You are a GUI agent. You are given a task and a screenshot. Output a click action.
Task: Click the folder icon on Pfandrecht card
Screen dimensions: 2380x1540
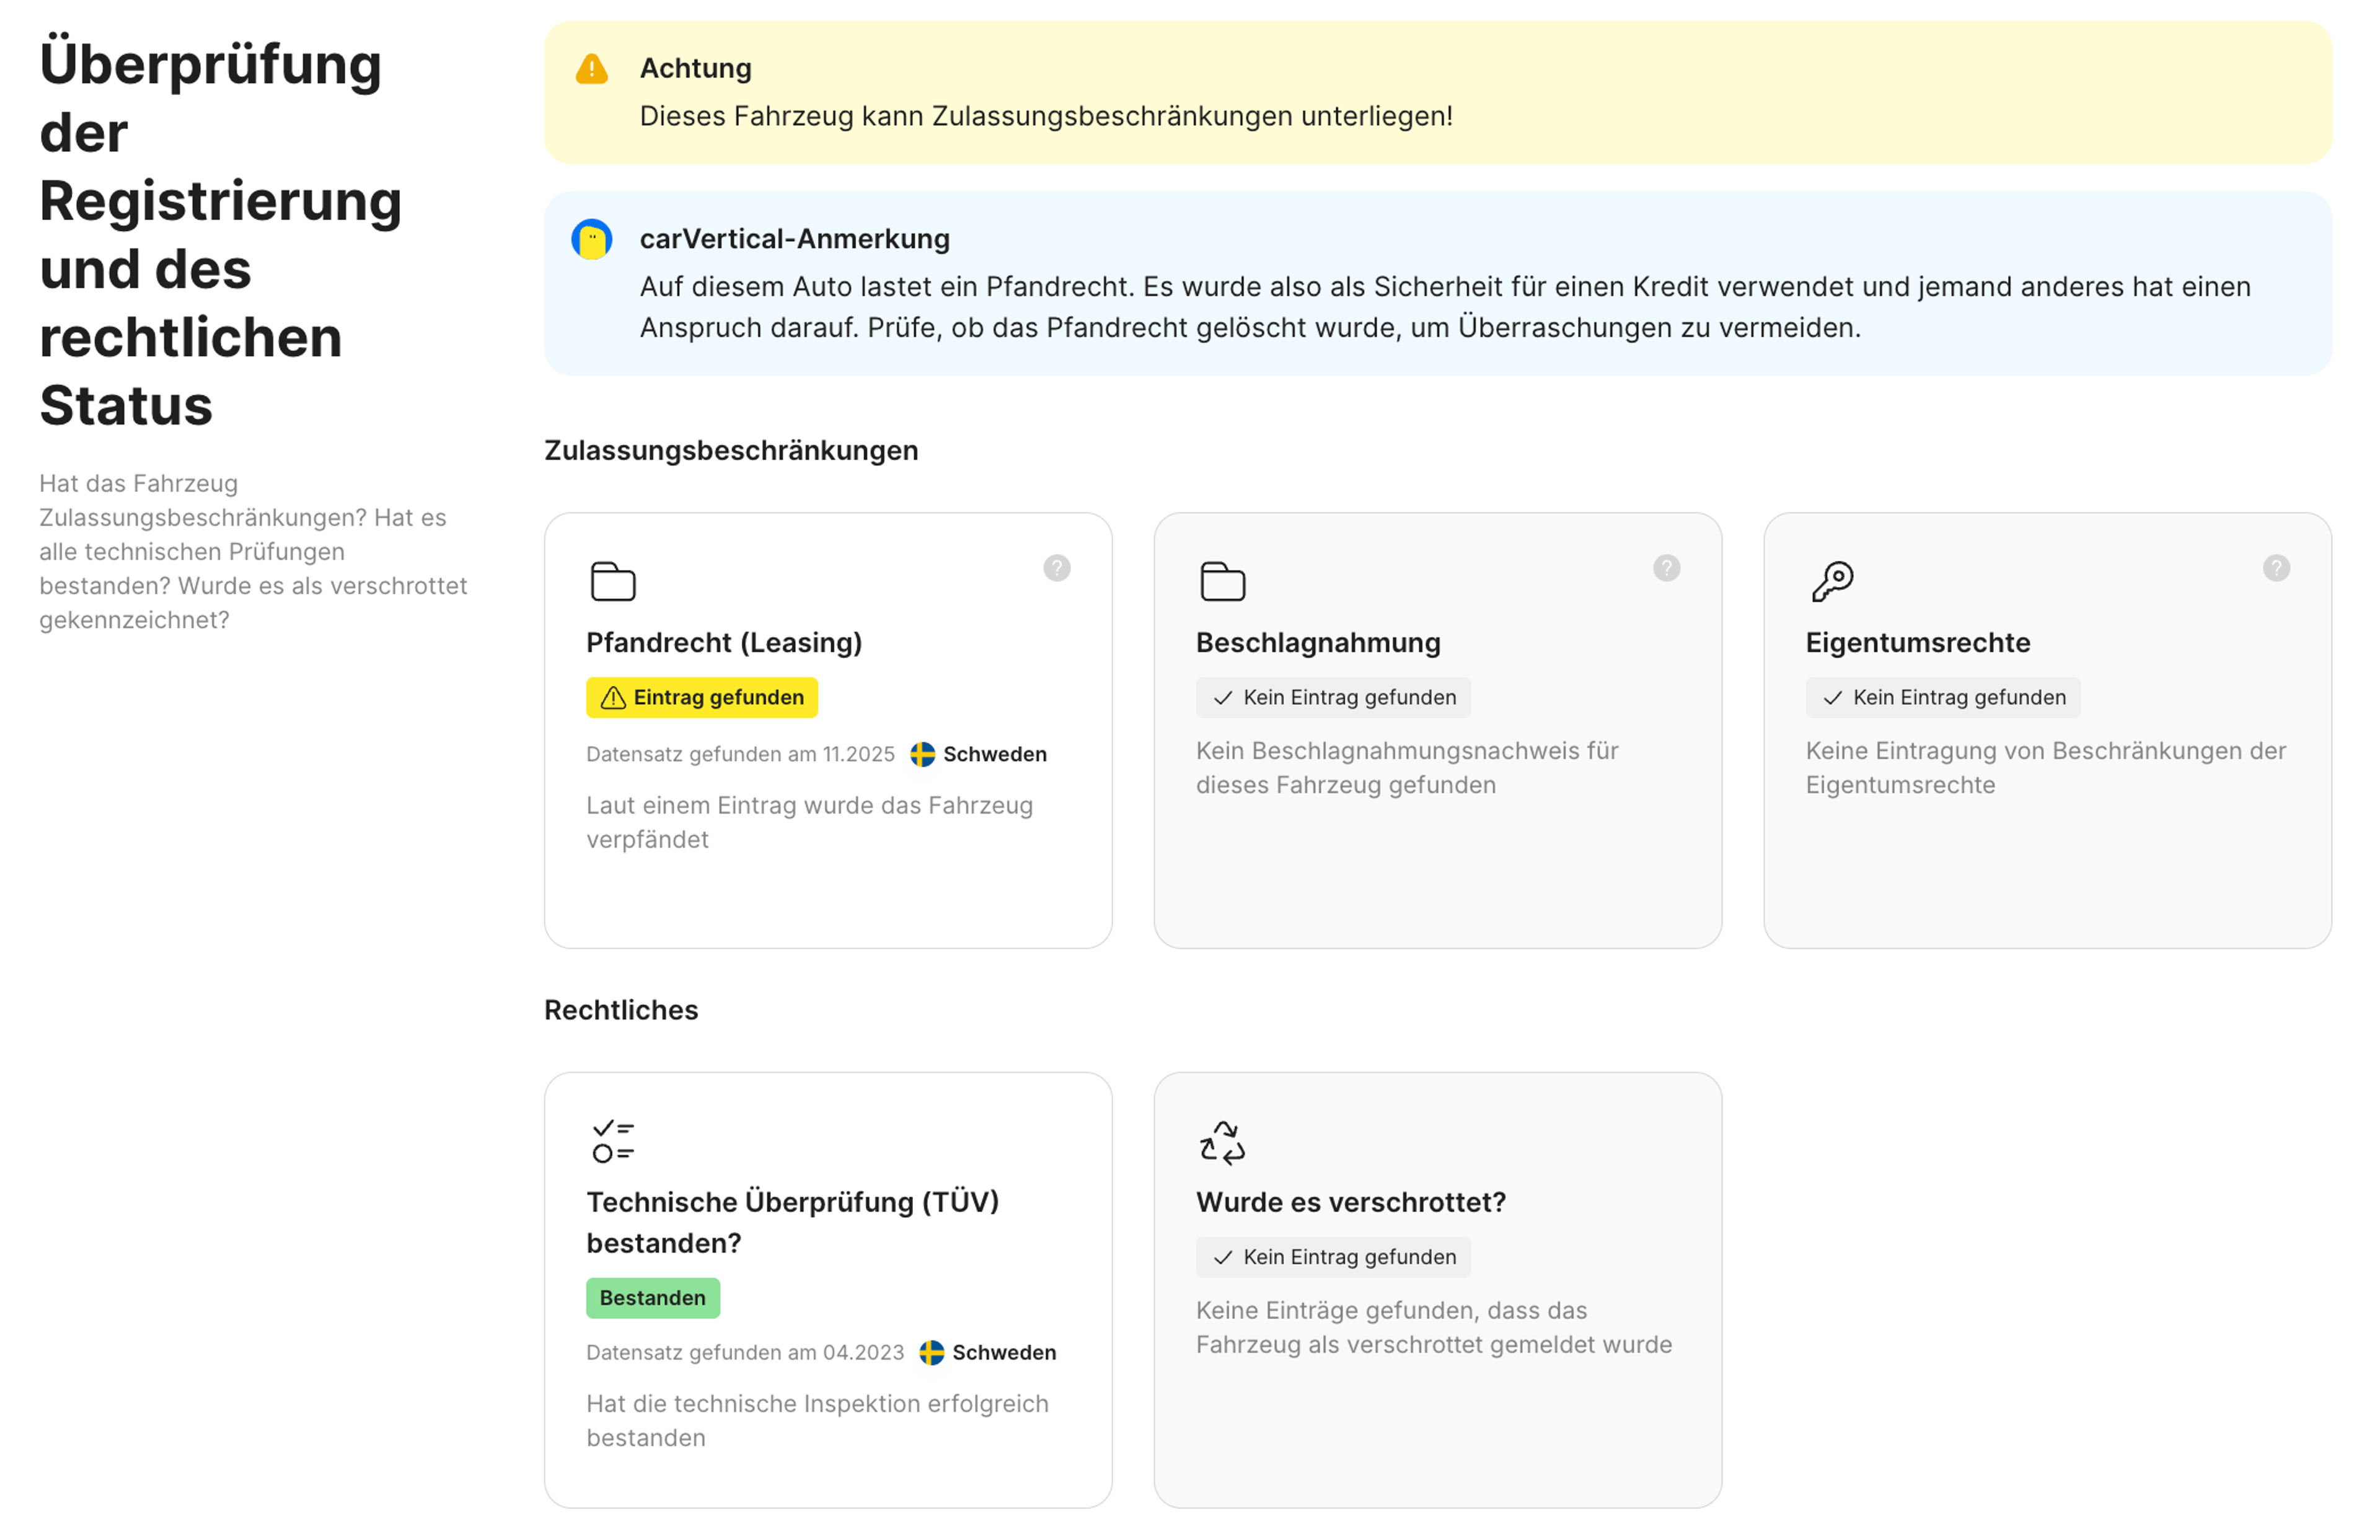tap(613, 581)
